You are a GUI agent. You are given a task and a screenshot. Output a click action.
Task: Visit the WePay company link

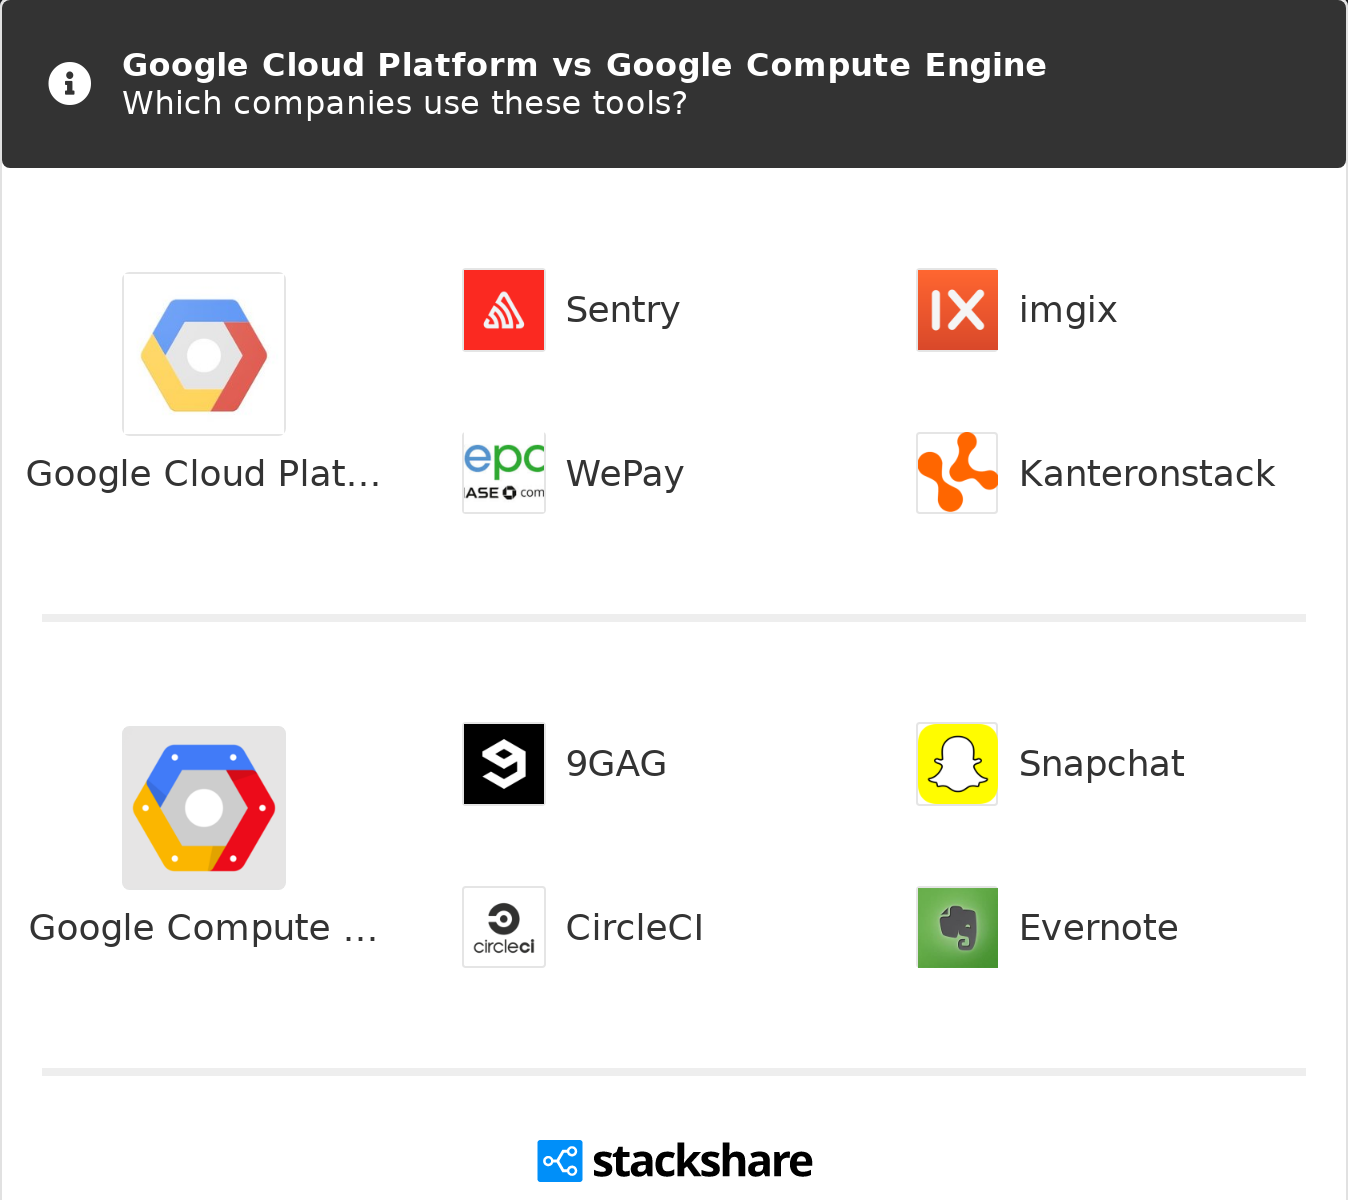[x=624, y=473]
